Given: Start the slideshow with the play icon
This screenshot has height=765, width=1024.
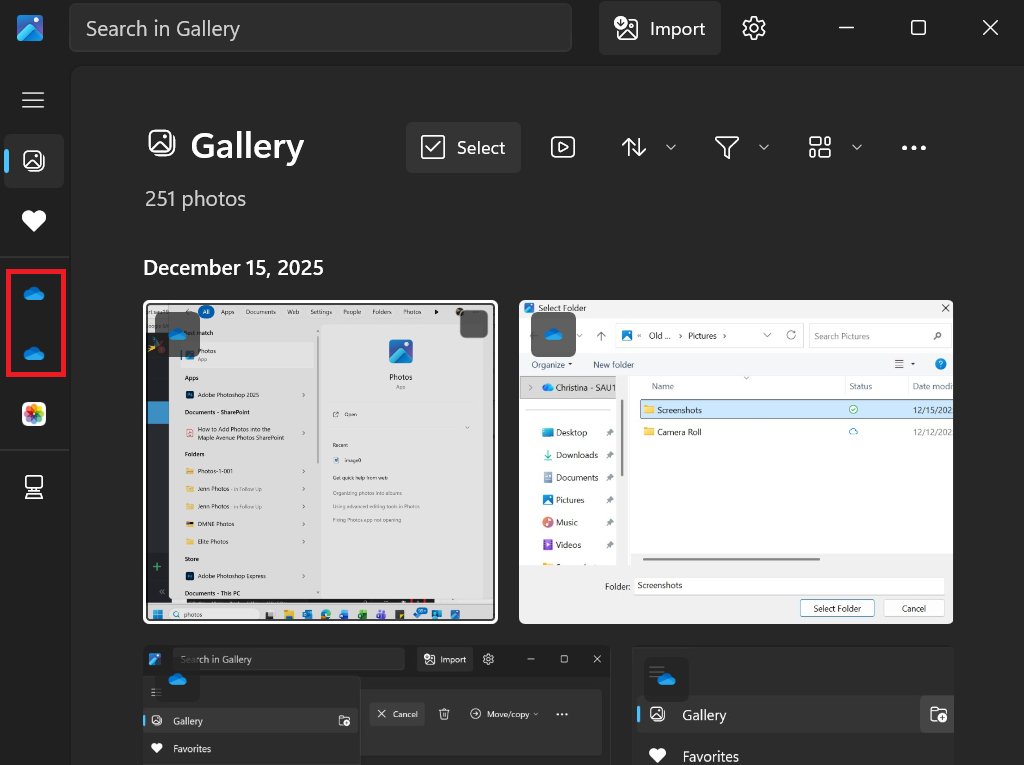Looking at the screenshot, I should click(563, 148).
